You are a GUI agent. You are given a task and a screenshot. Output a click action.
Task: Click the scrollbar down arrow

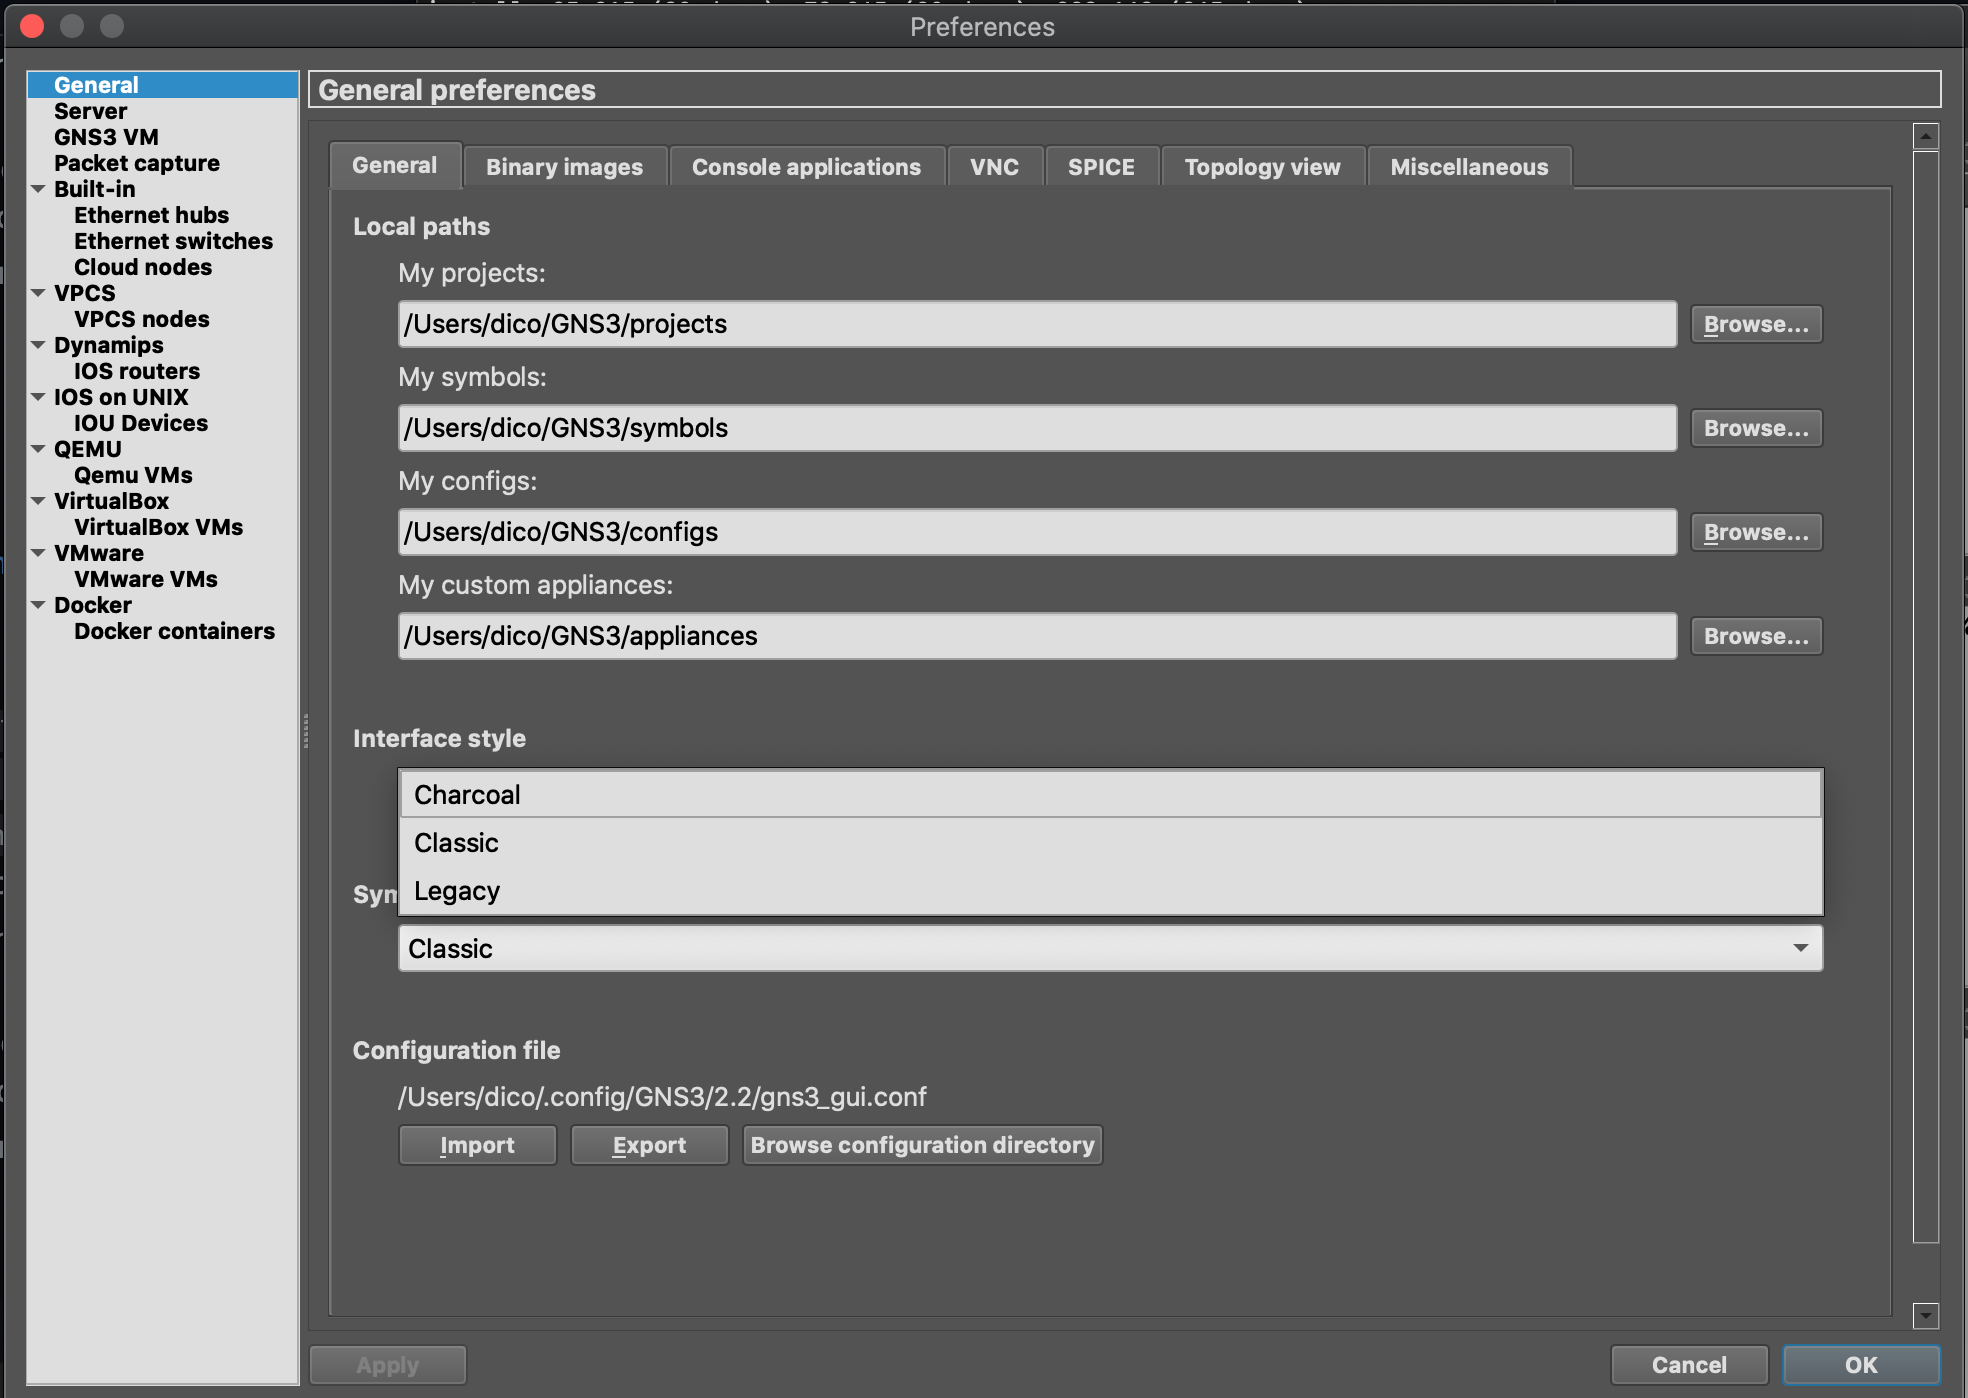[x=1926, y=1316]
